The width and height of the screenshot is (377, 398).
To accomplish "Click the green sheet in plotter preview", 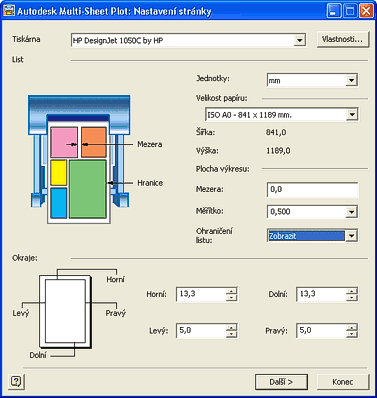I will 88,189.
